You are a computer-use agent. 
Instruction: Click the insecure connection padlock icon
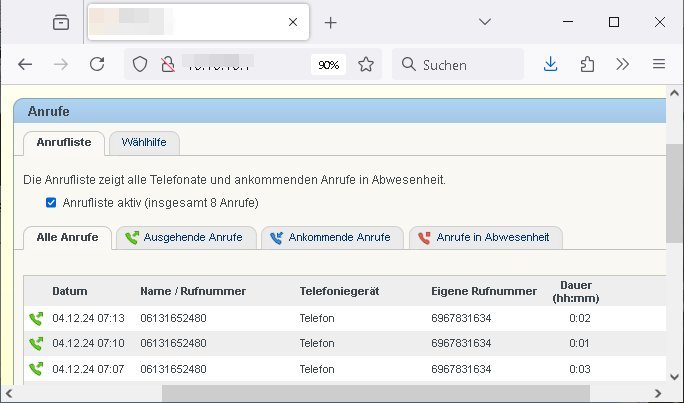pos(168,64)
